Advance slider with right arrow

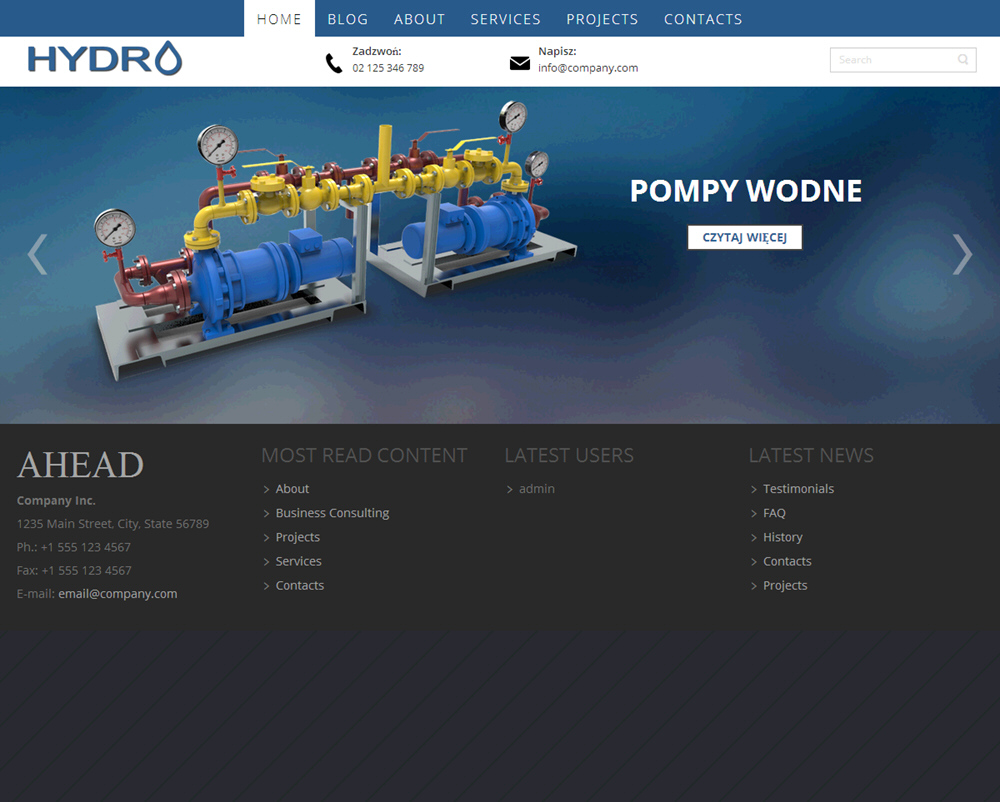point(962,254)
